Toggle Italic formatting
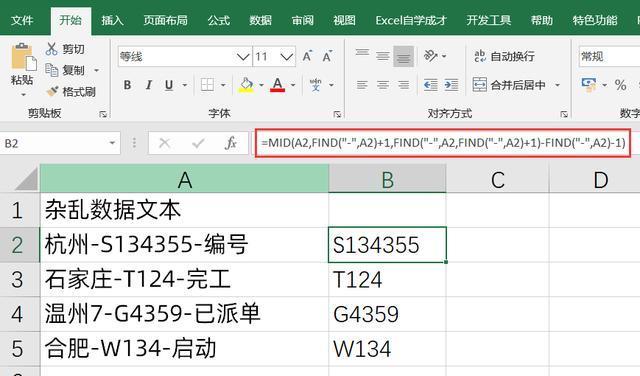640x376 pixels. pos(149,85)
